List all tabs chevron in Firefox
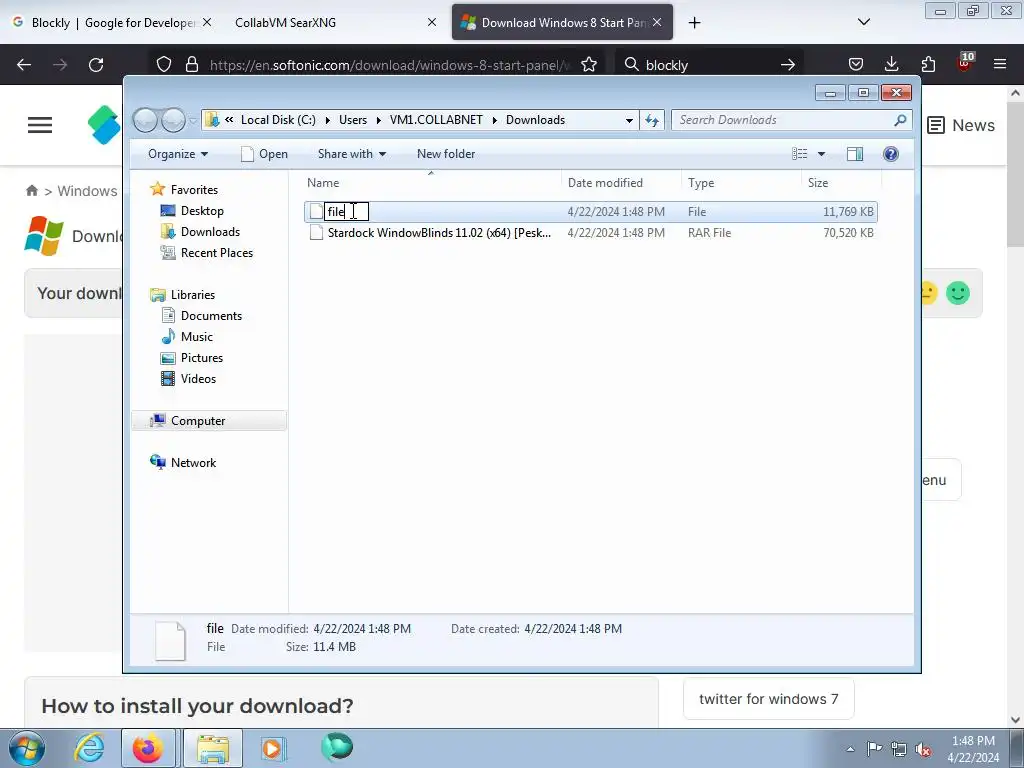1024x768 pixels. coord(863,22)
